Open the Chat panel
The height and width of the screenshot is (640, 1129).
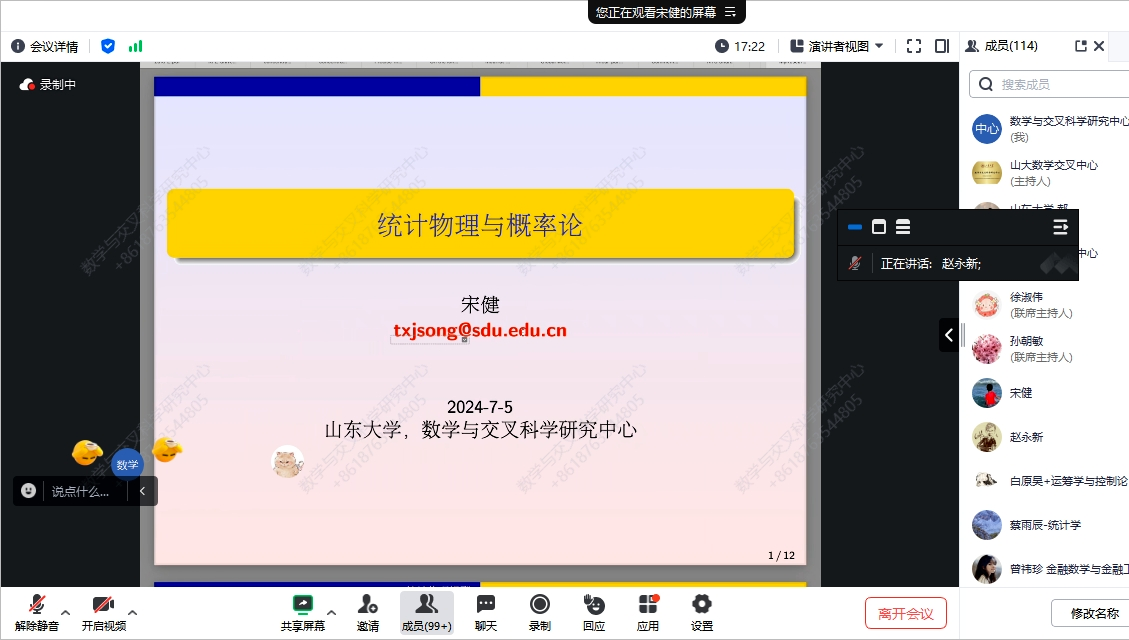(x=486, y=612)
